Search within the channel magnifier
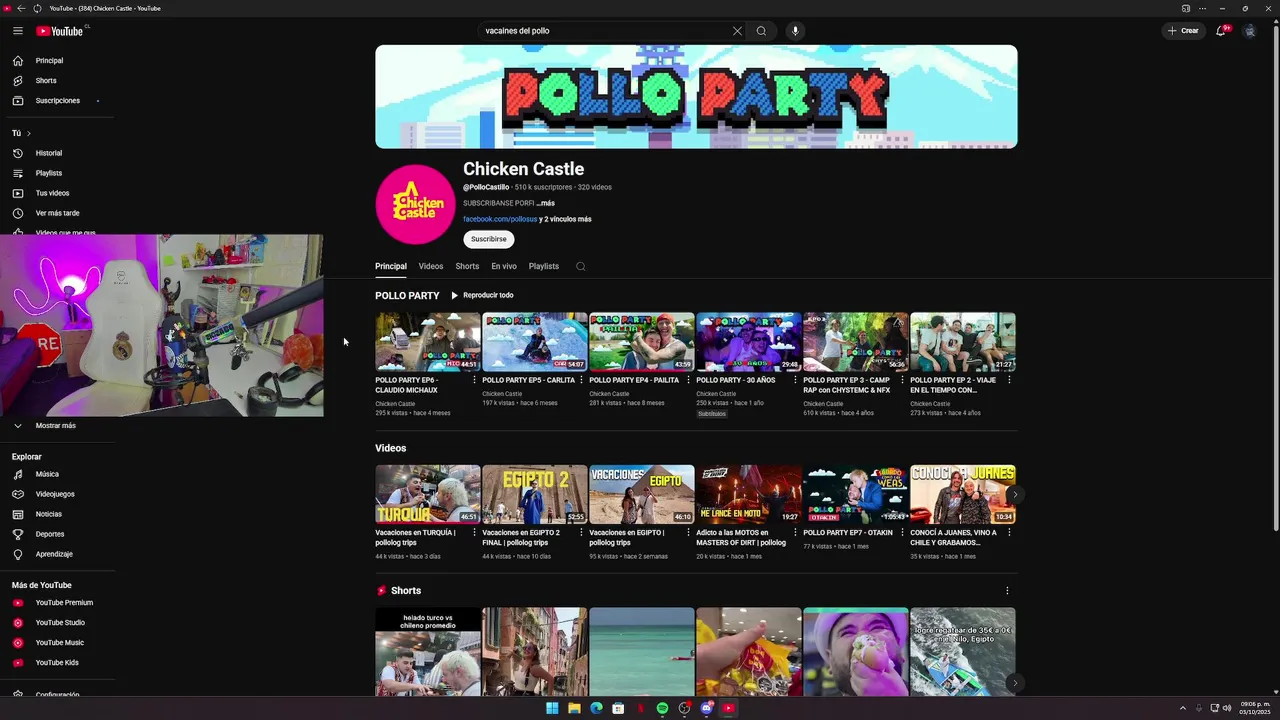Viewport: 1280px width, 720px height. tap(581, 267)
